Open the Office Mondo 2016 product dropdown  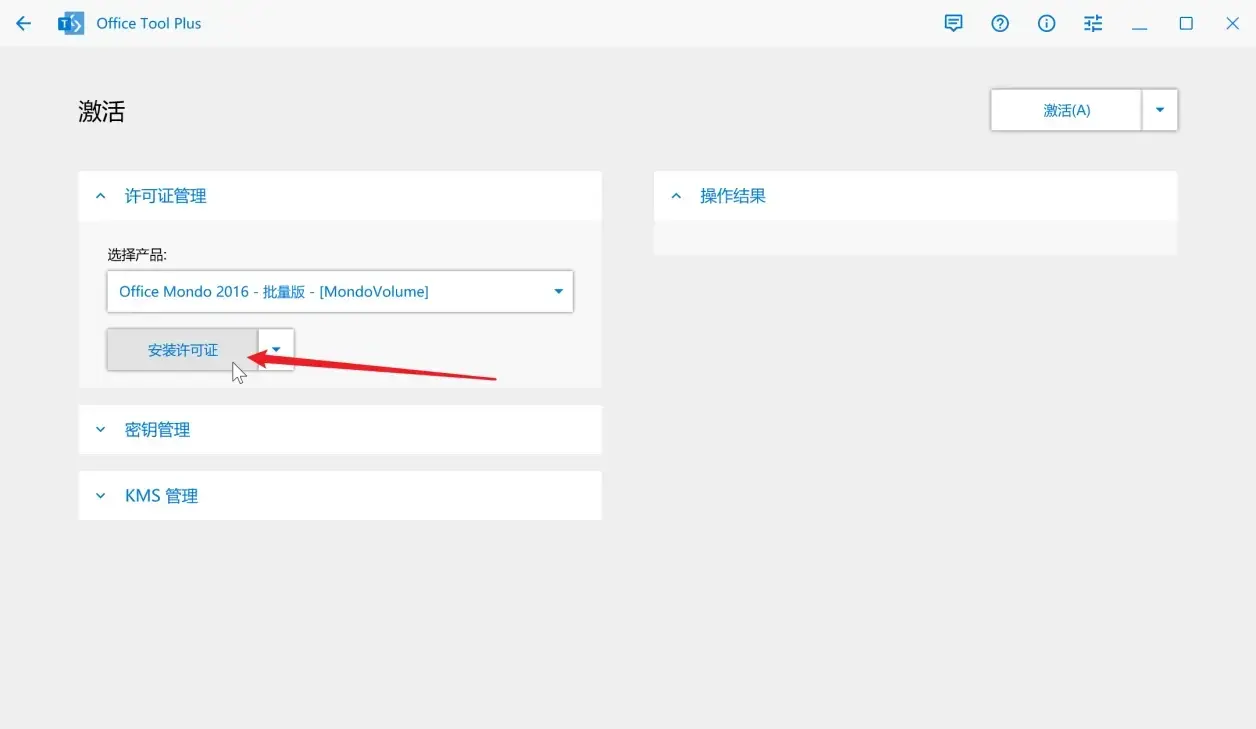coord(340,292)
